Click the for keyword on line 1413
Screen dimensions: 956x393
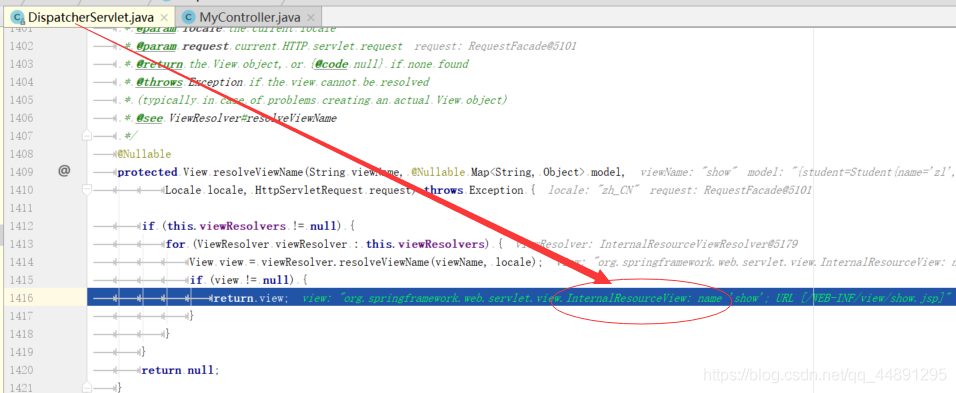pyautogui.click(x=175, y=244)
